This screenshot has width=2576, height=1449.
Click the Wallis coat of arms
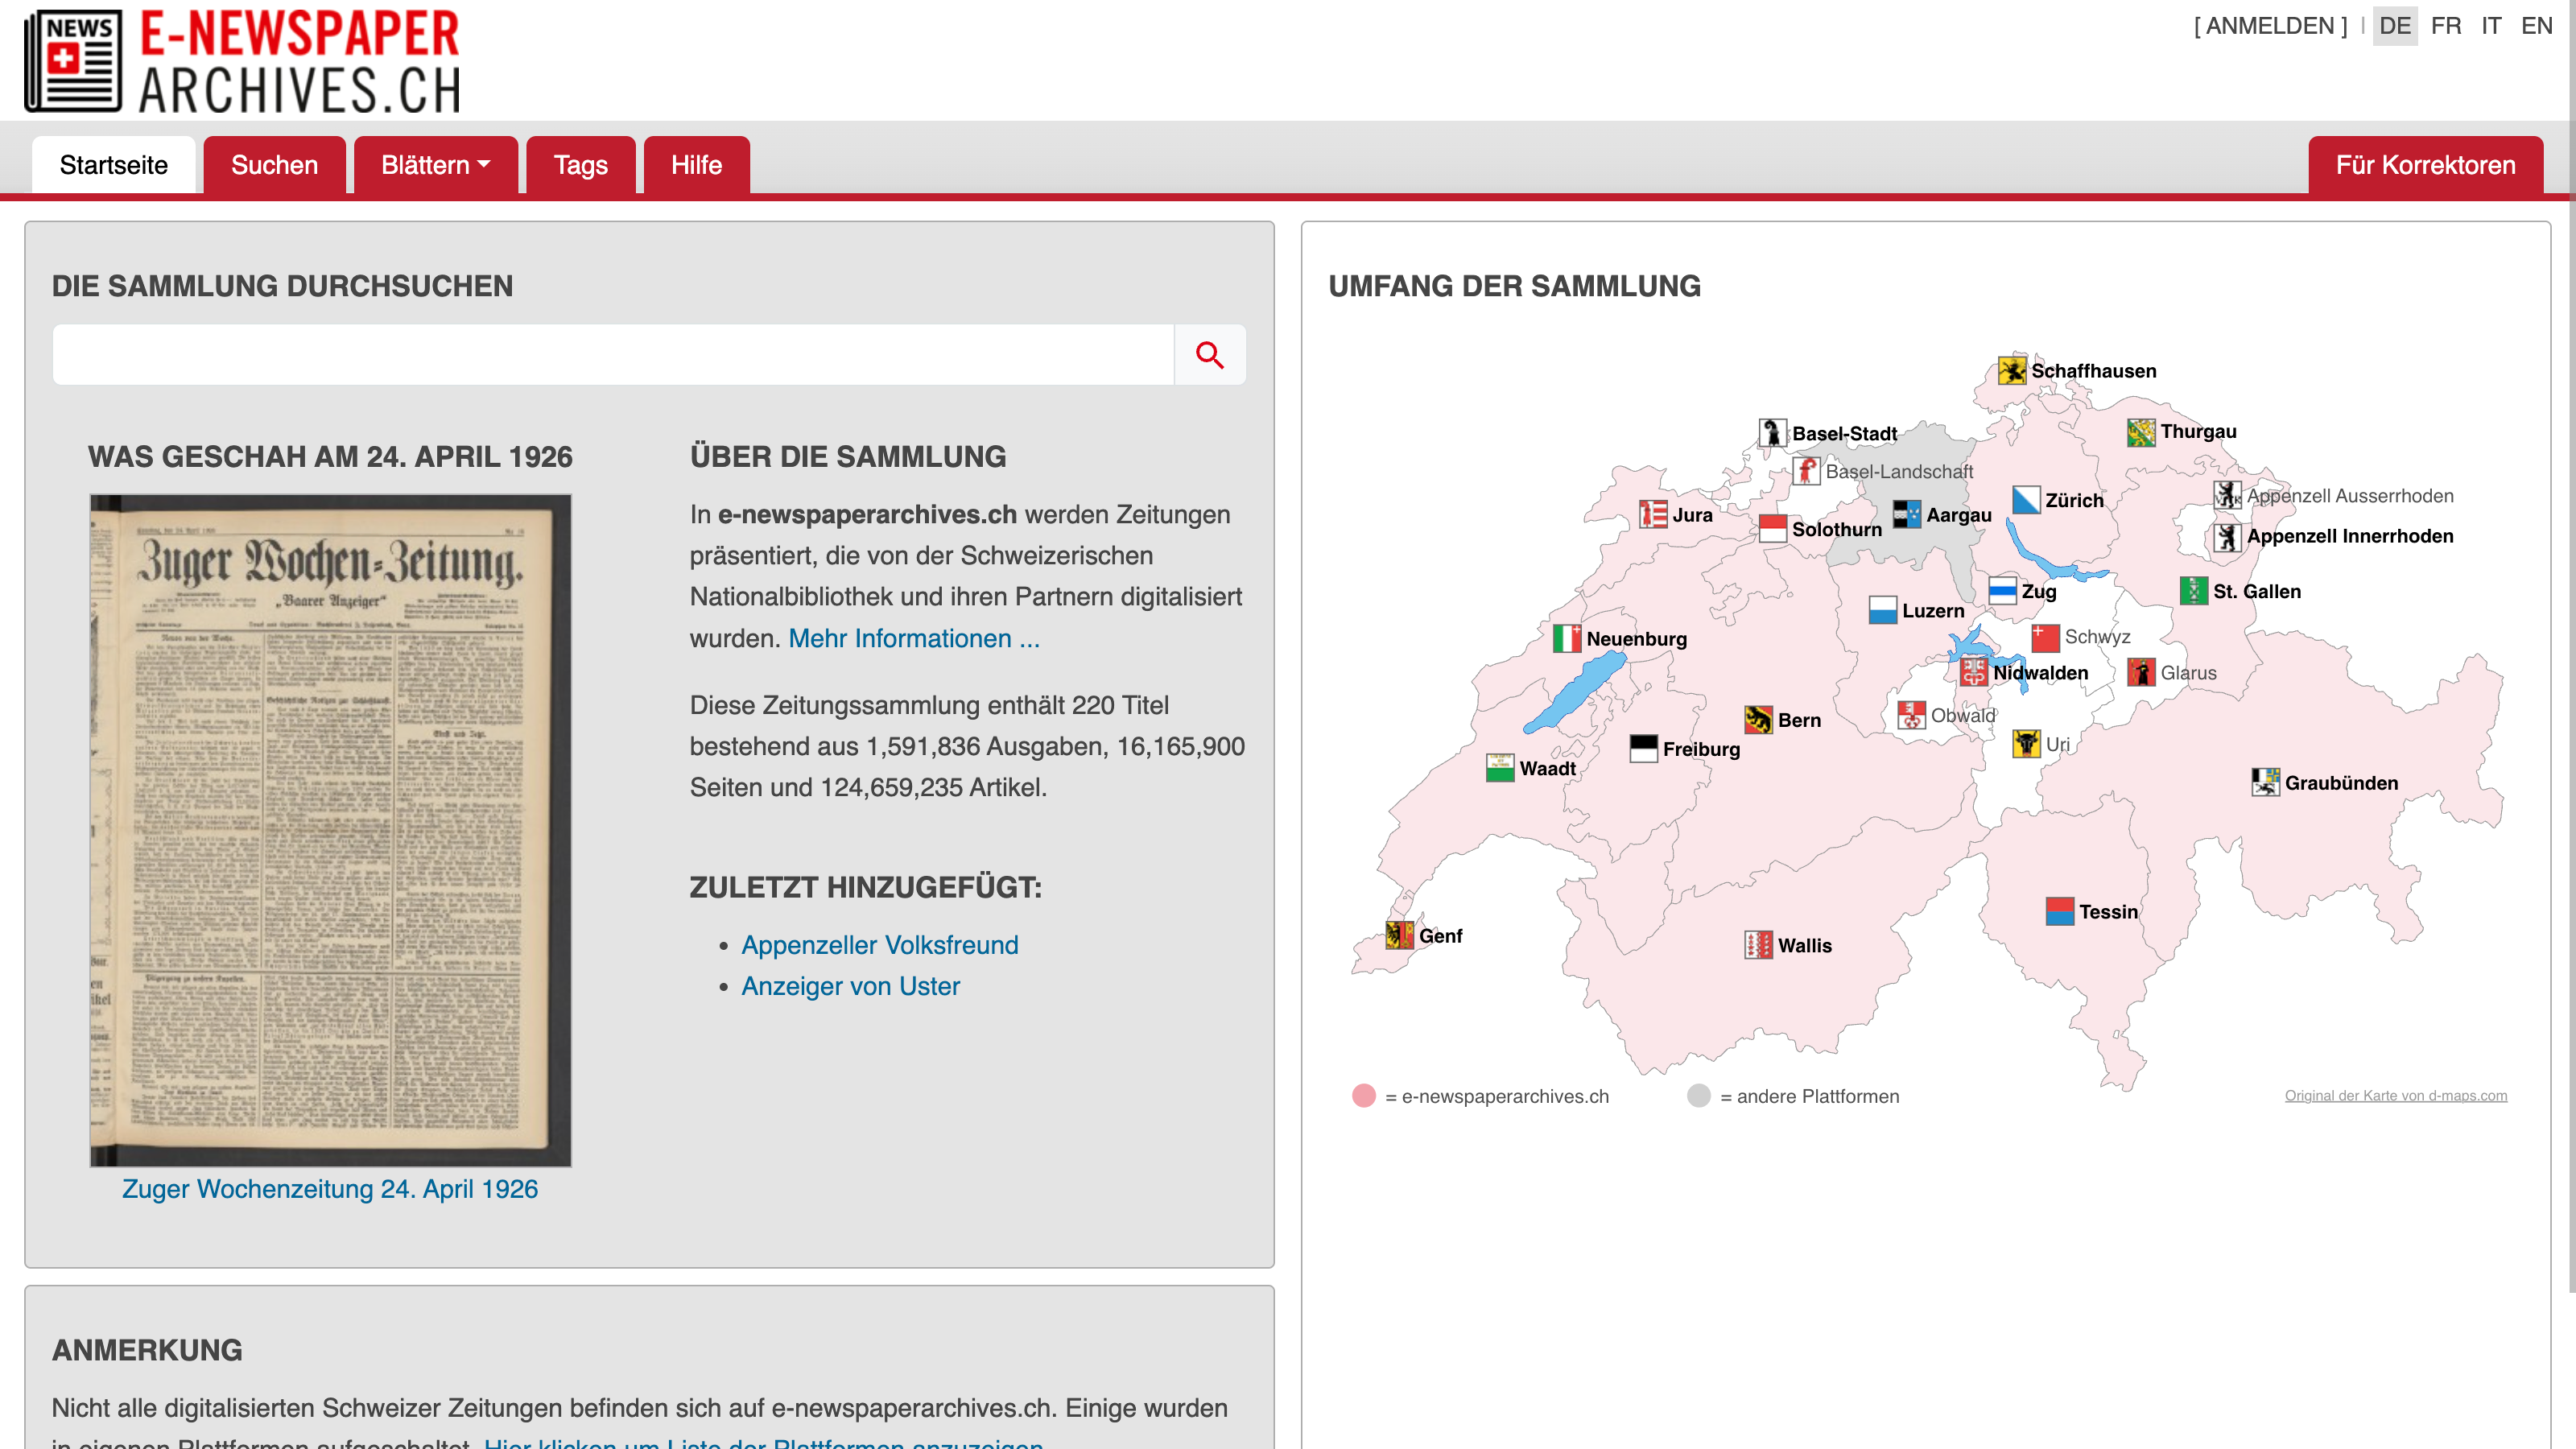[1757, 945]
